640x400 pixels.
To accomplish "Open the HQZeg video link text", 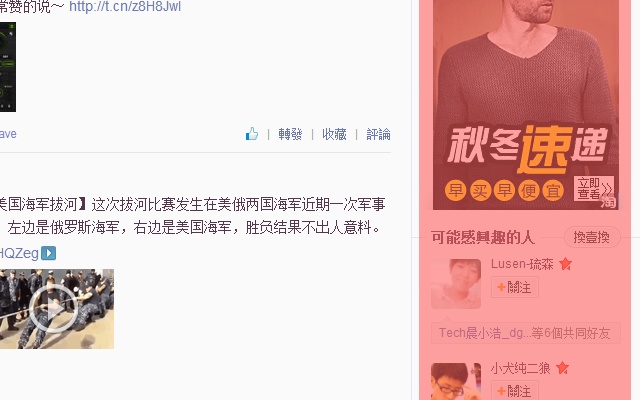I will 19,253.
